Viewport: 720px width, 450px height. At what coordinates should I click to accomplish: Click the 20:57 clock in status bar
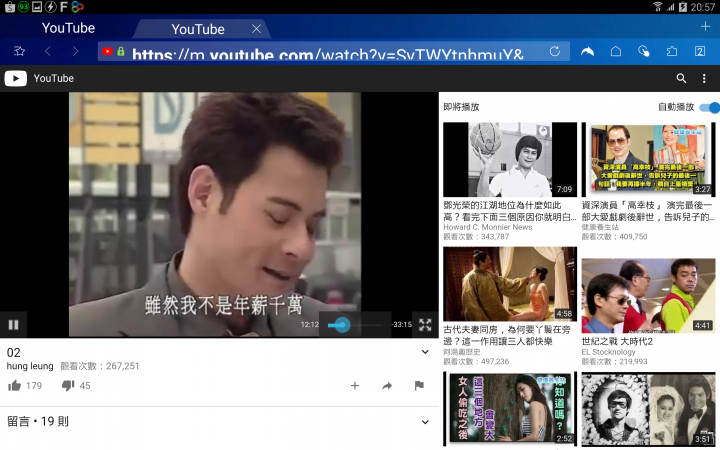[x=702, y=7]
